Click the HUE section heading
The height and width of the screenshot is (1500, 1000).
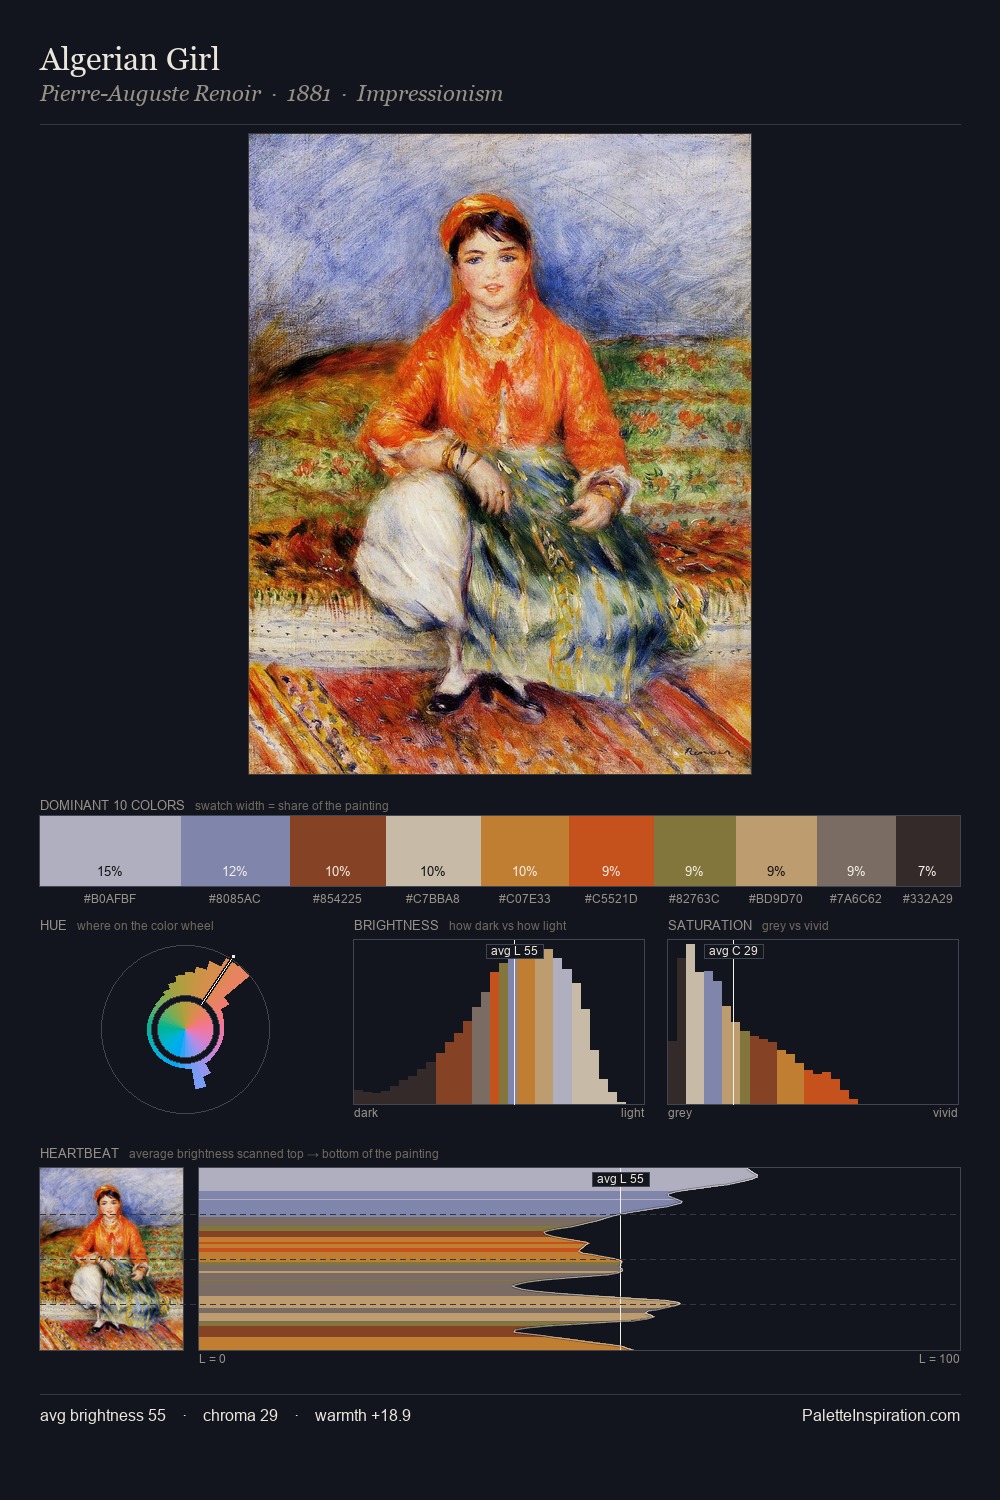tap(53, 925)
